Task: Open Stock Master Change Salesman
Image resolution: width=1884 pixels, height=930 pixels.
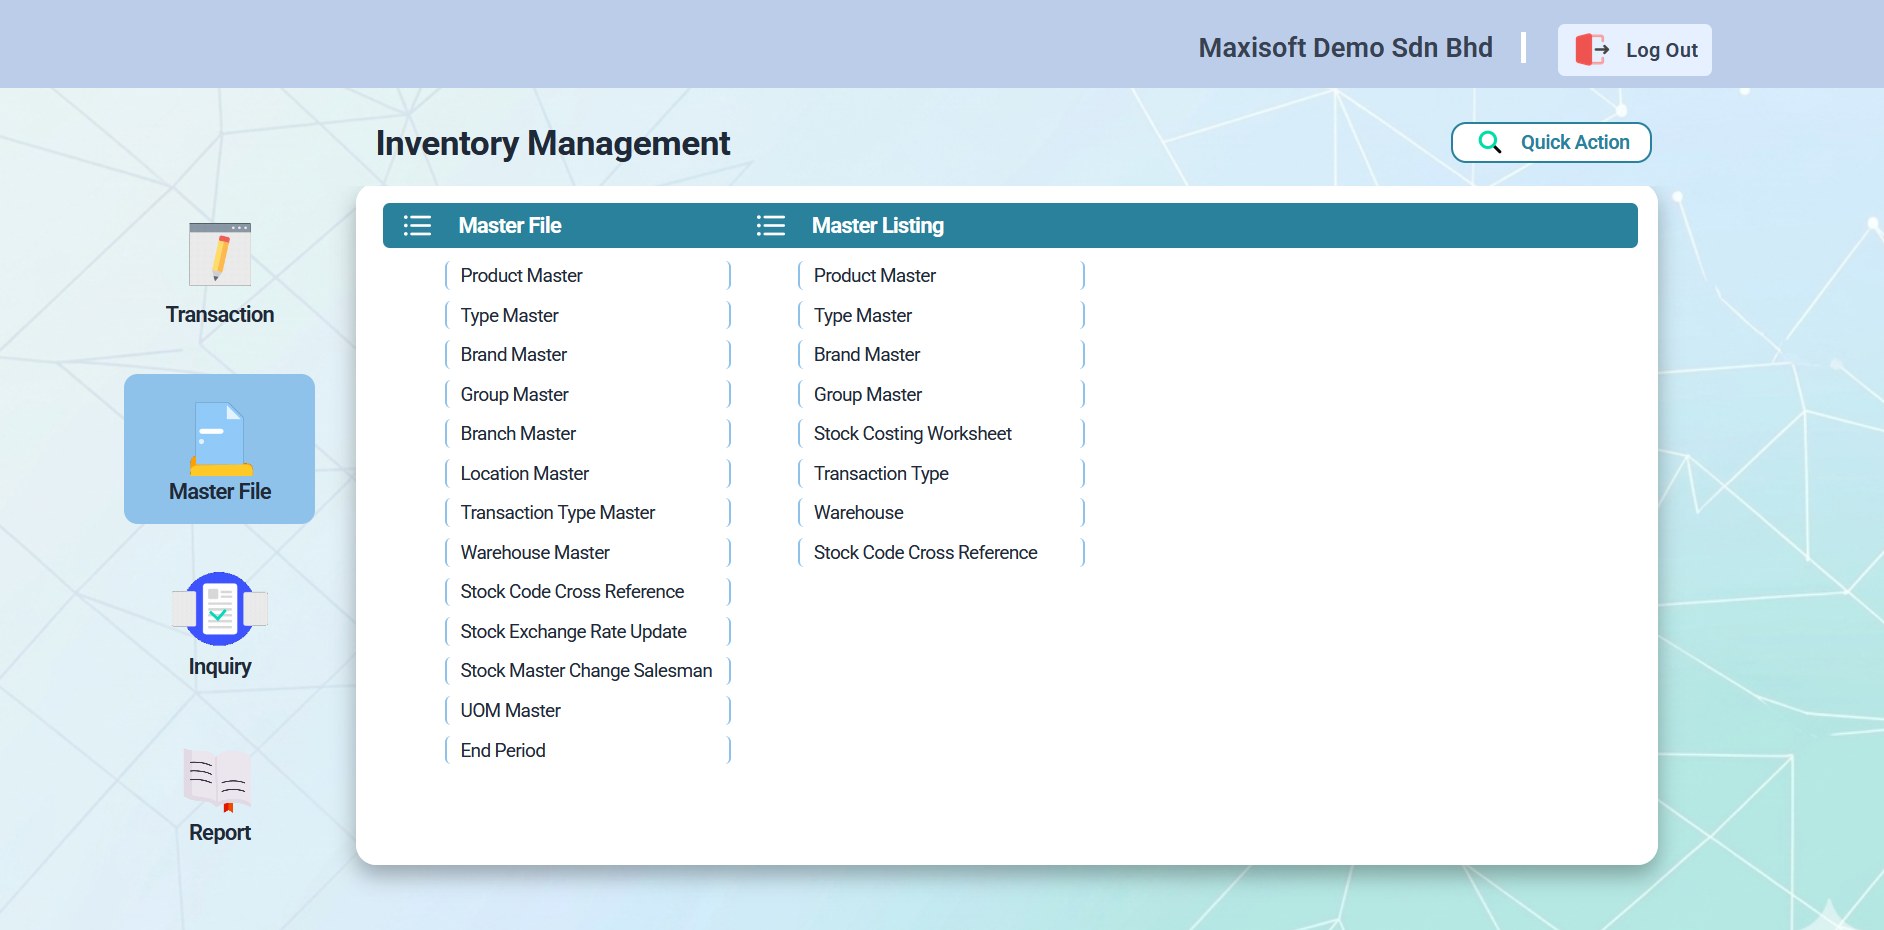Action: (588, 670)
